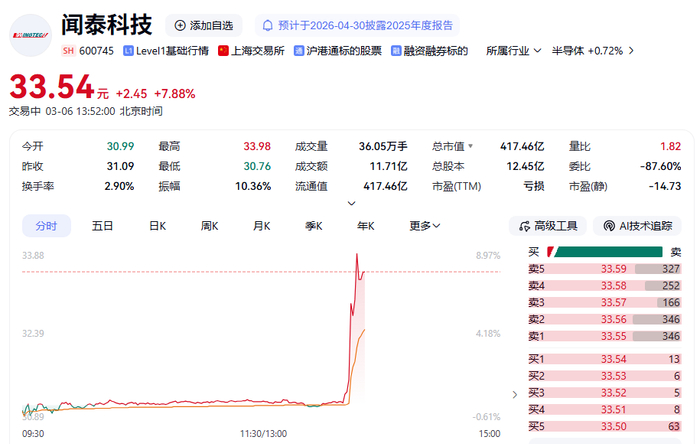Click the 总股本 value 12.45亿
The height and width of the screenshot is (444, 700).
pyautogui.click(x=525, y=166)
